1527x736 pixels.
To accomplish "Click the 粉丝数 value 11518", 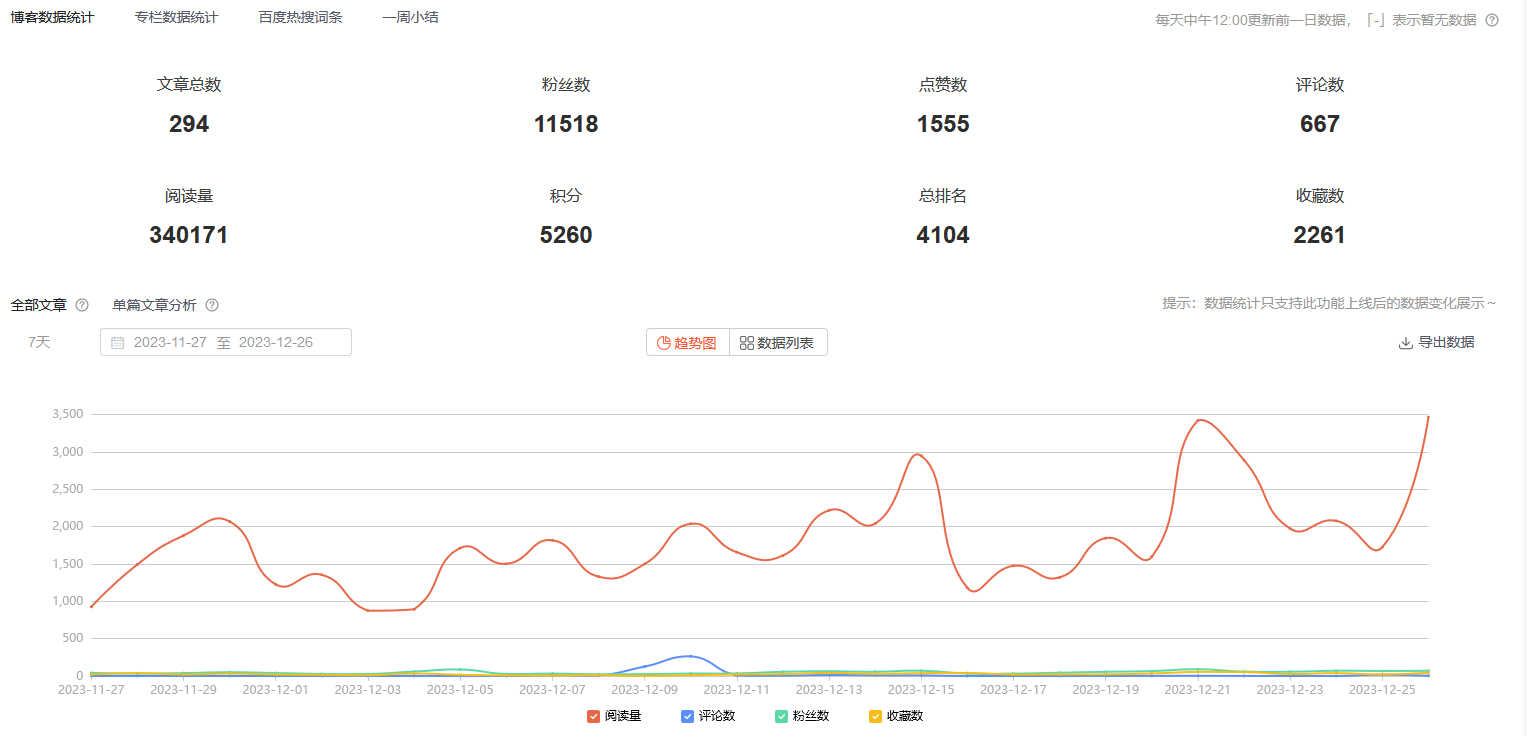I will coord(566,124).
